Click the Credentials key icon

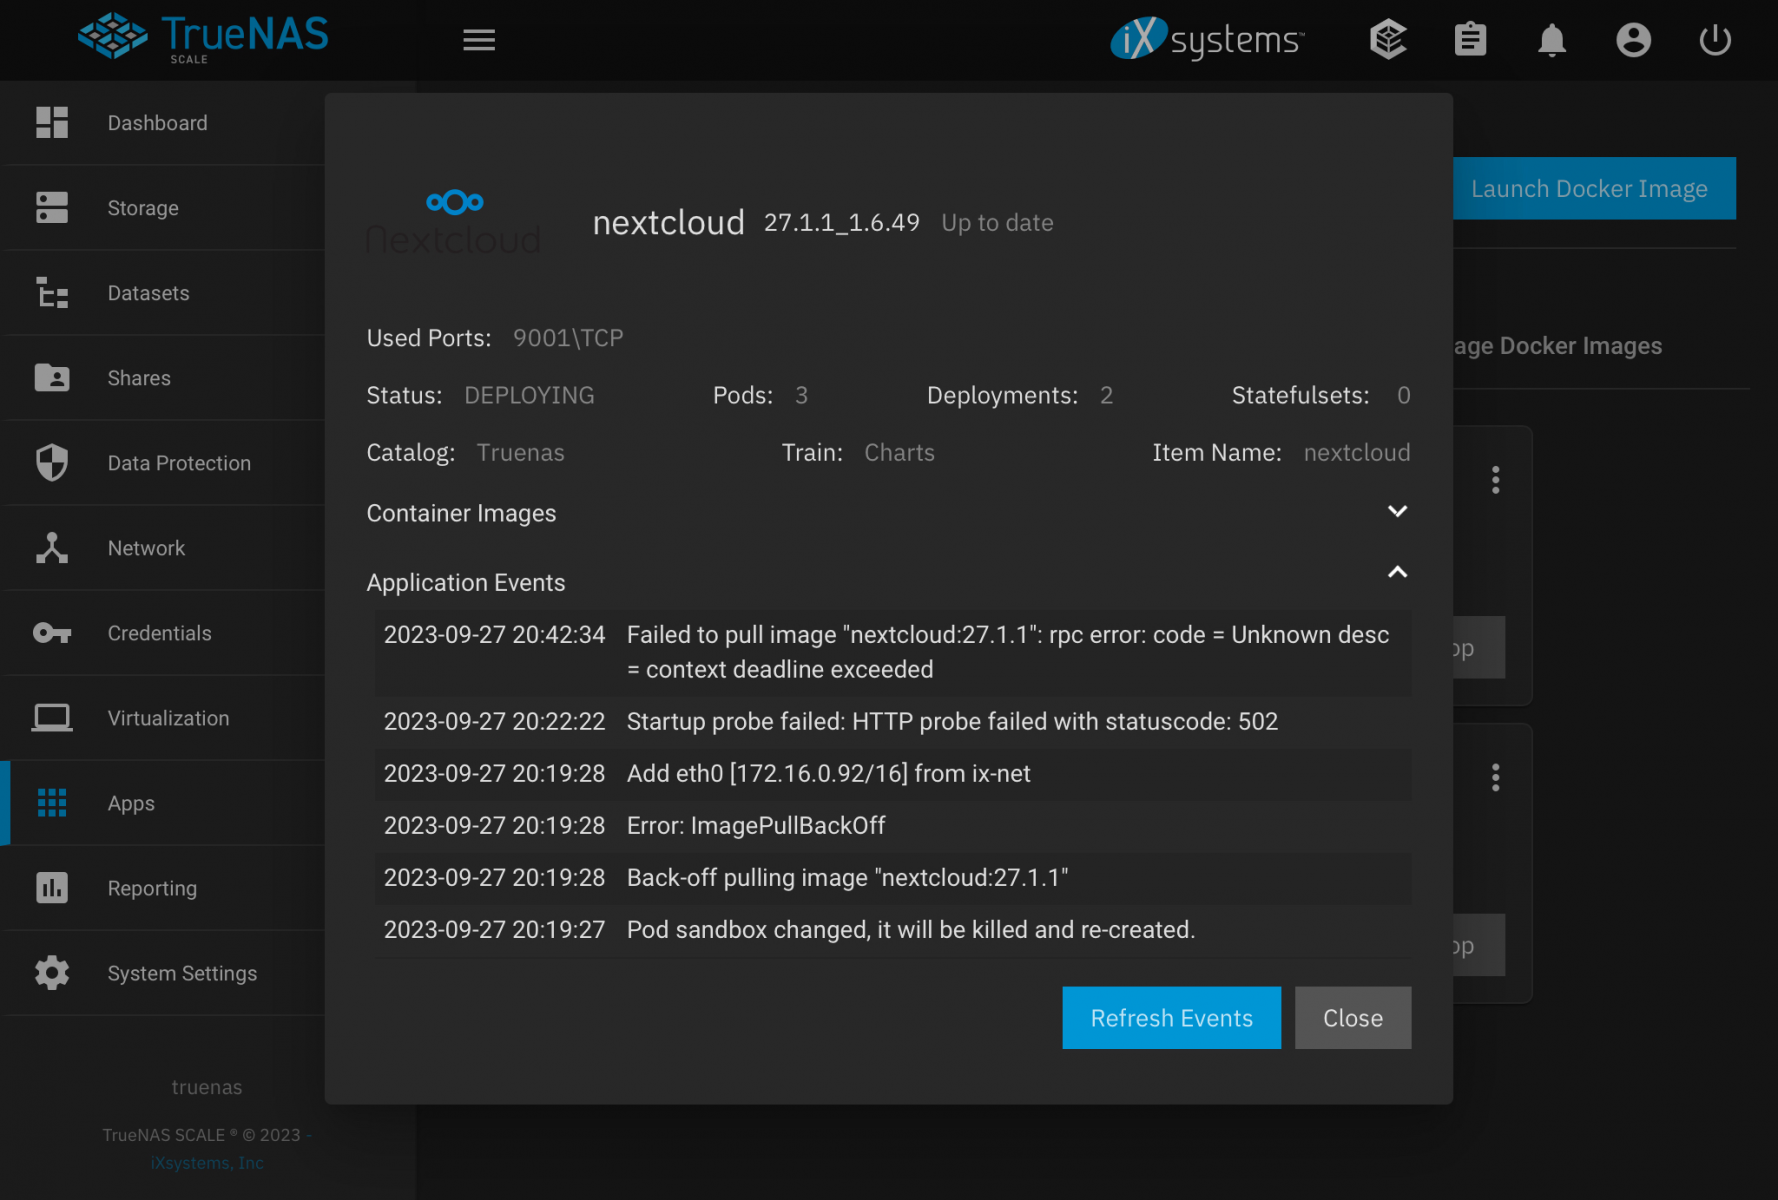coord(52,633)
